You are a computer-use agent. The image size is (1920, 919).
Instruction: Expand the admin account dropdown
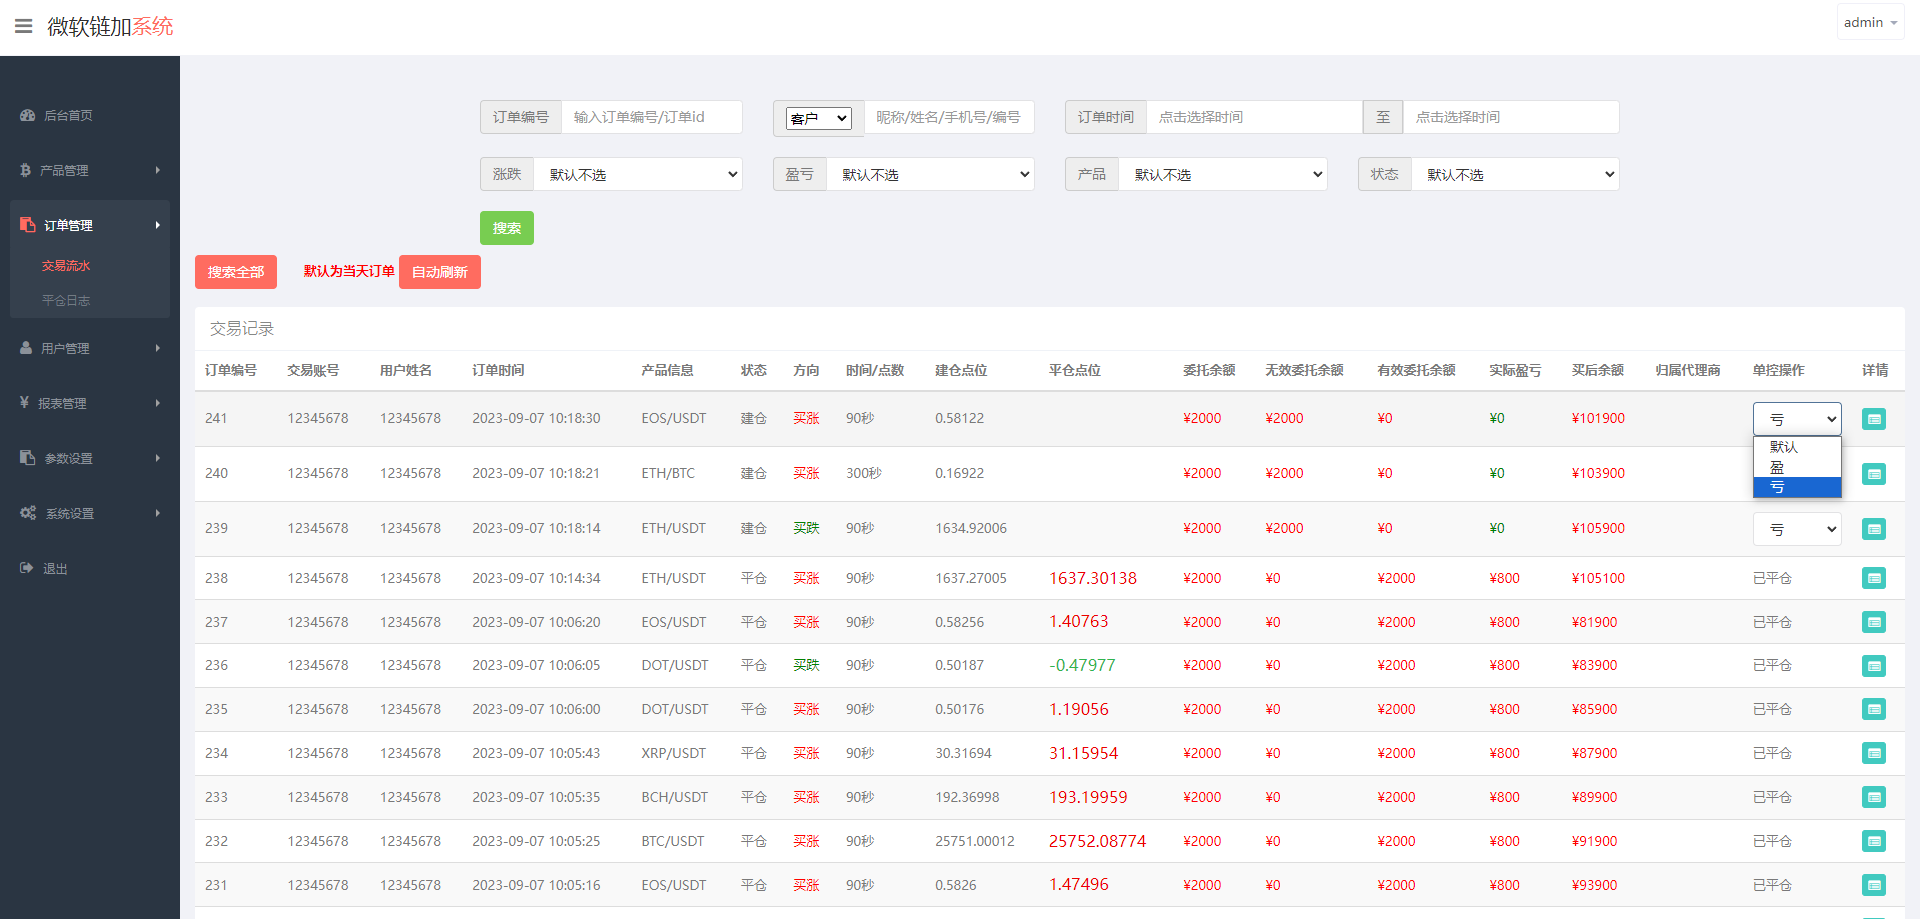coord(1869,21)
